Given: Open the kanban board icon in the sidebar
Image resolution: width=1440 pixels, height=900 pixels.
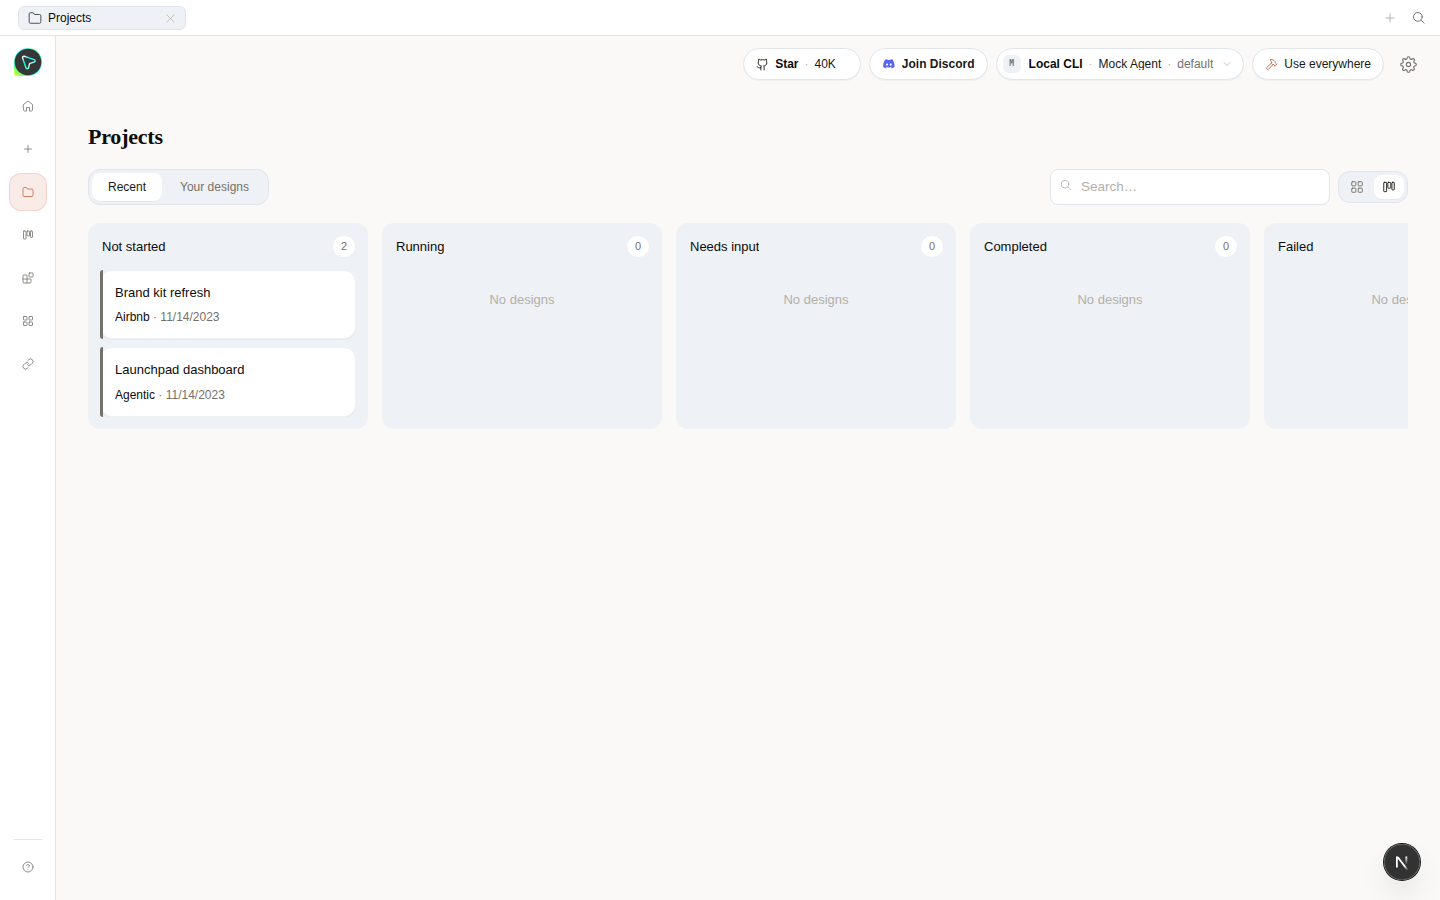Looking at the screenshot, I should pyautogui.click(x=28, y=235).
